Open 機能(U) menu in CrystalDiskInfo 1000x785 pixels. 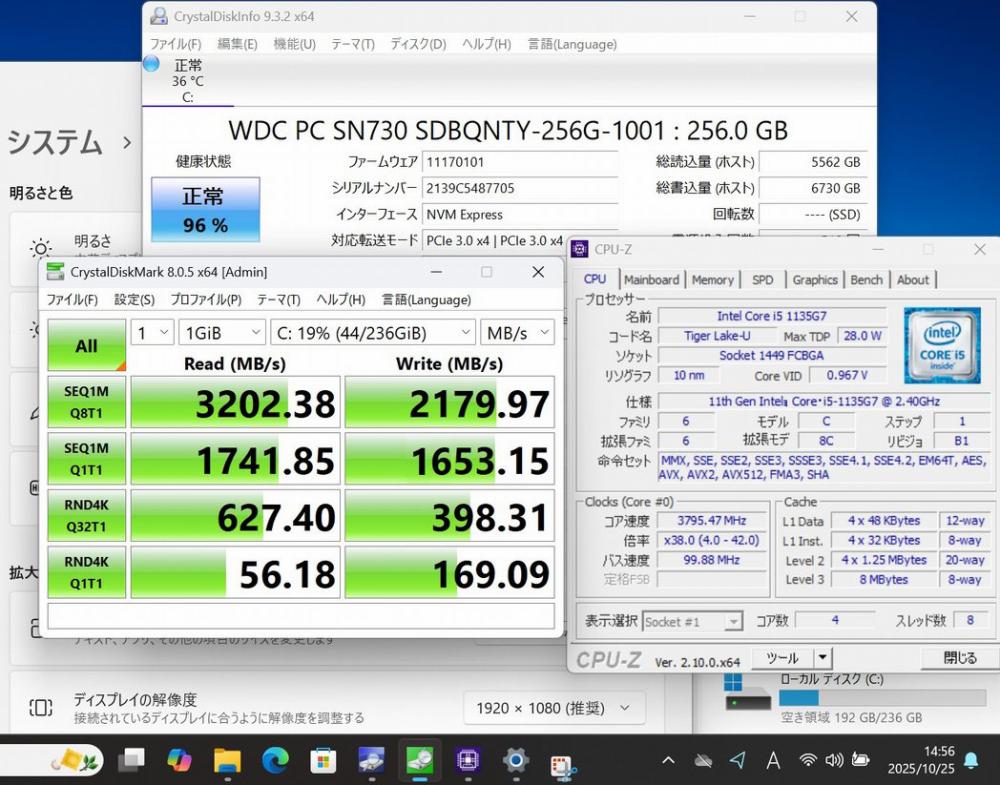click(x=295, y=44)
